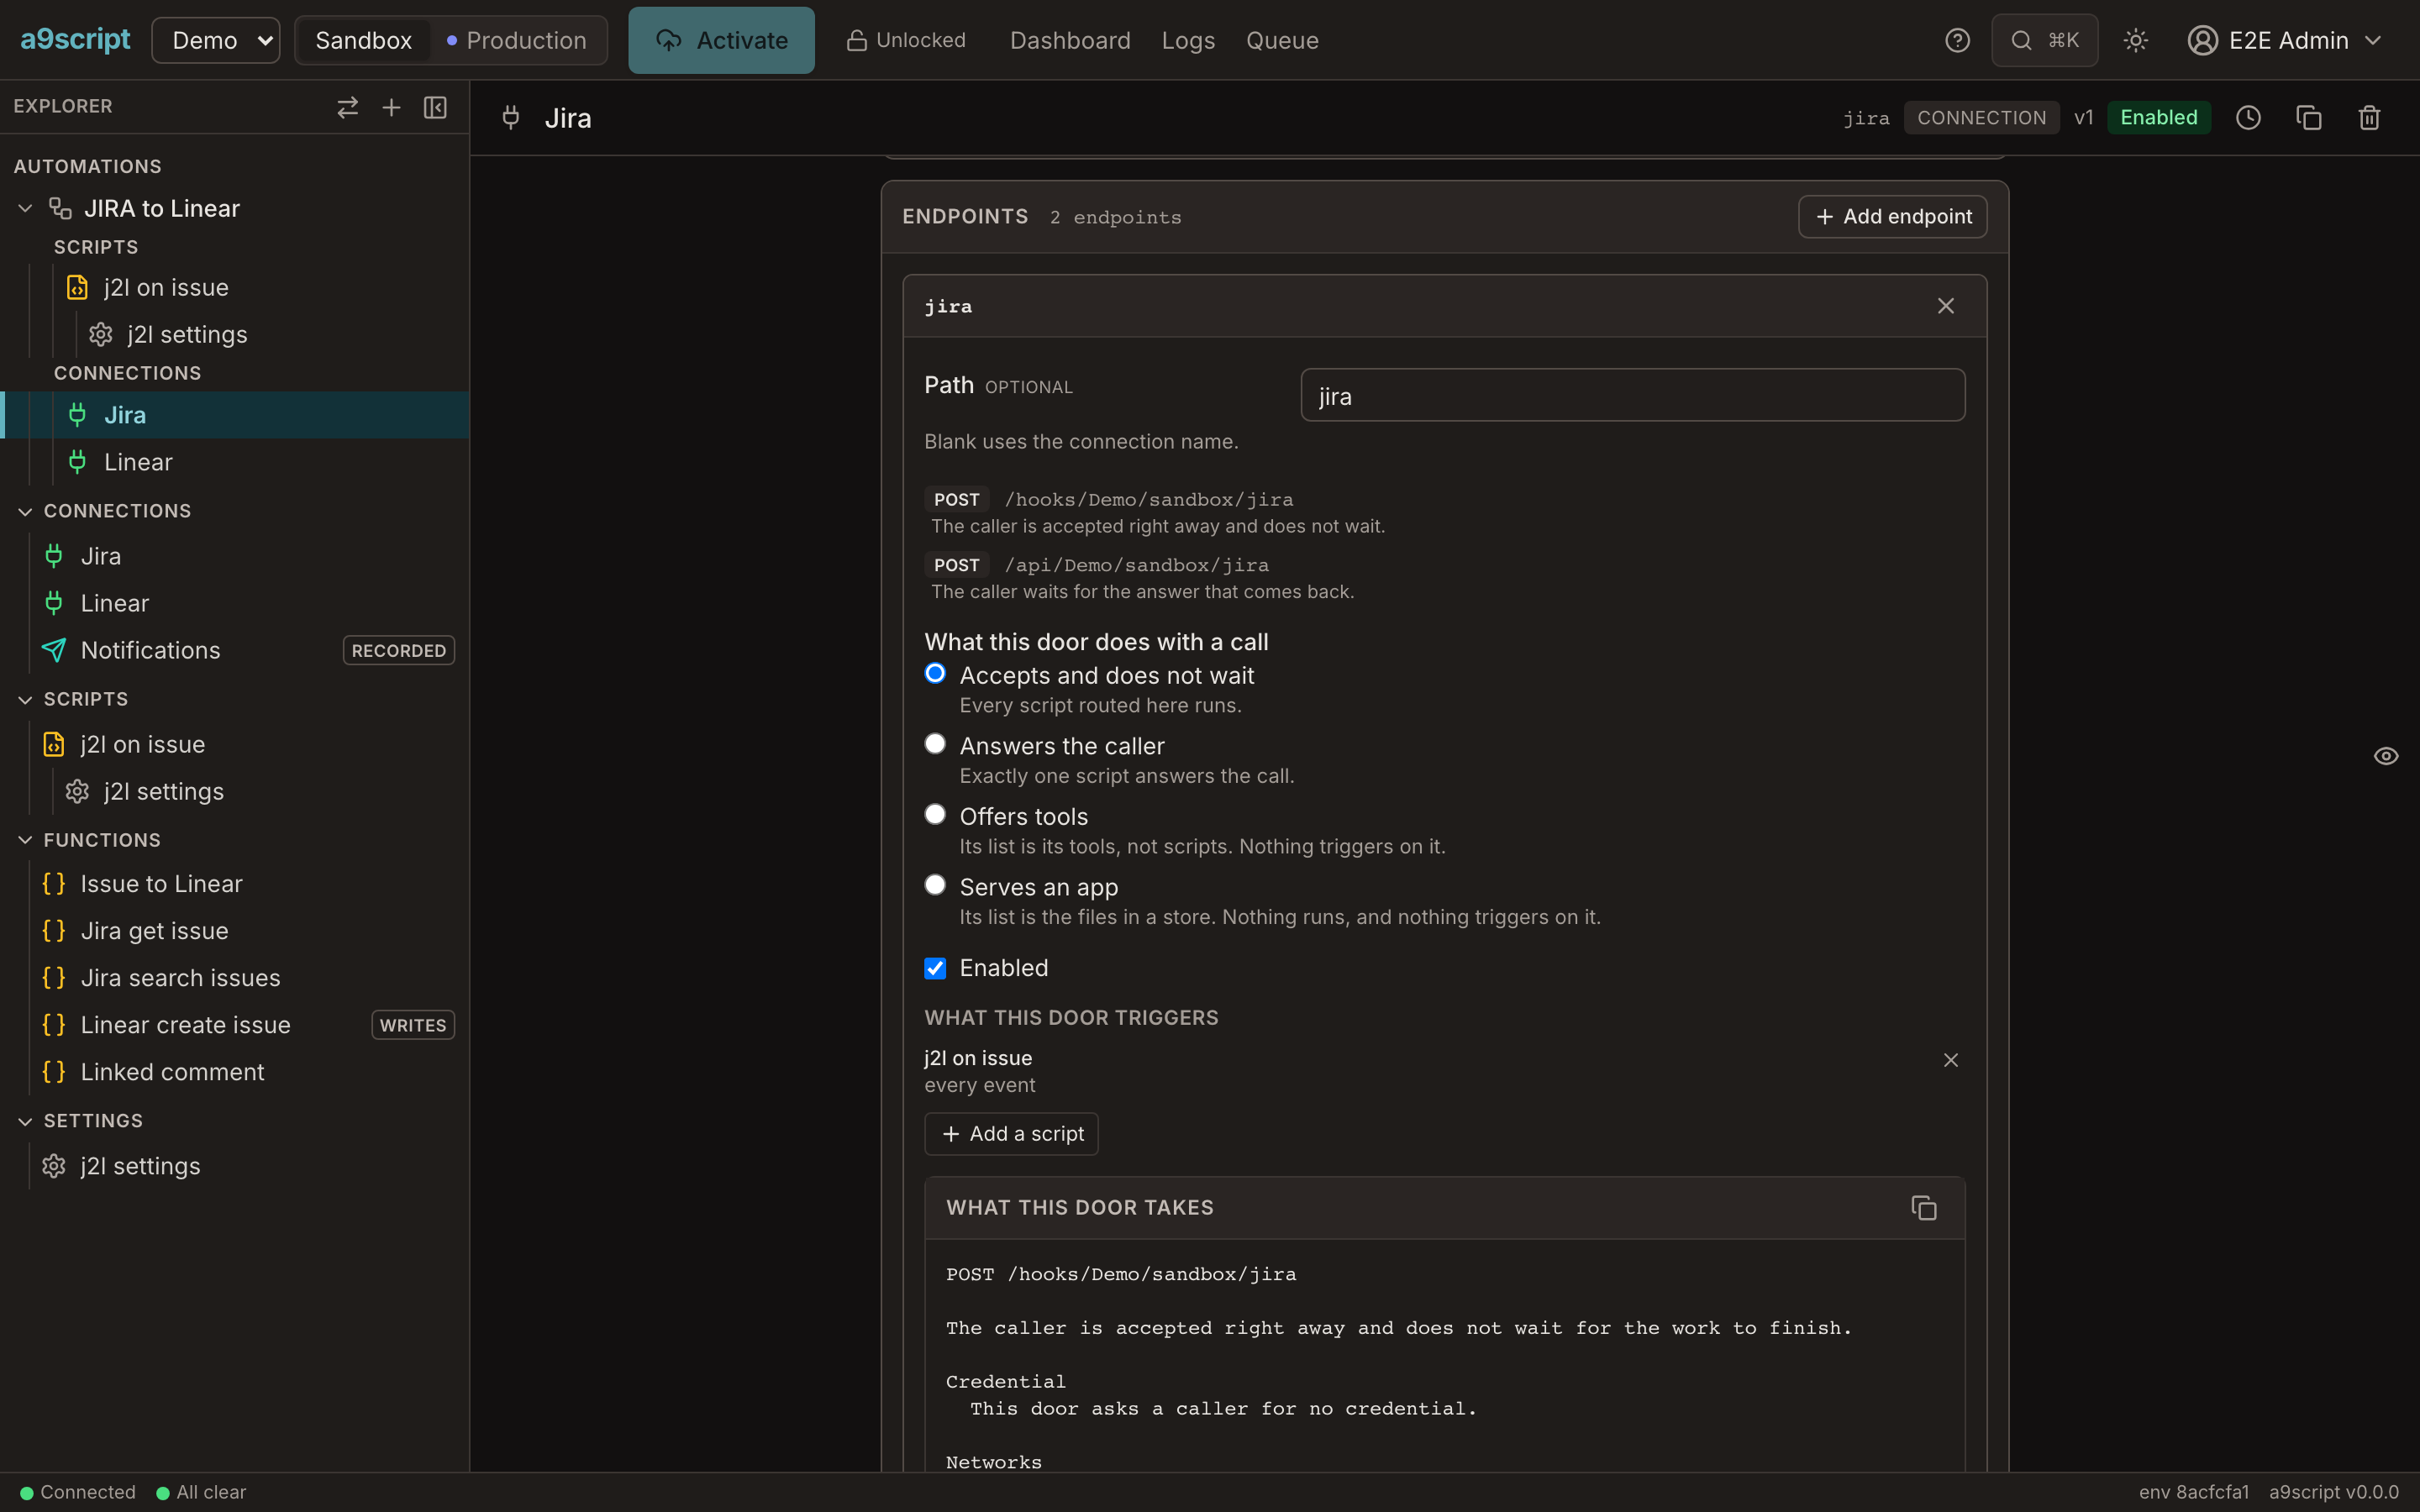Screen dimensions: 2420x1512
Task: Select the Serves an app option
Action: click(934, 885)
